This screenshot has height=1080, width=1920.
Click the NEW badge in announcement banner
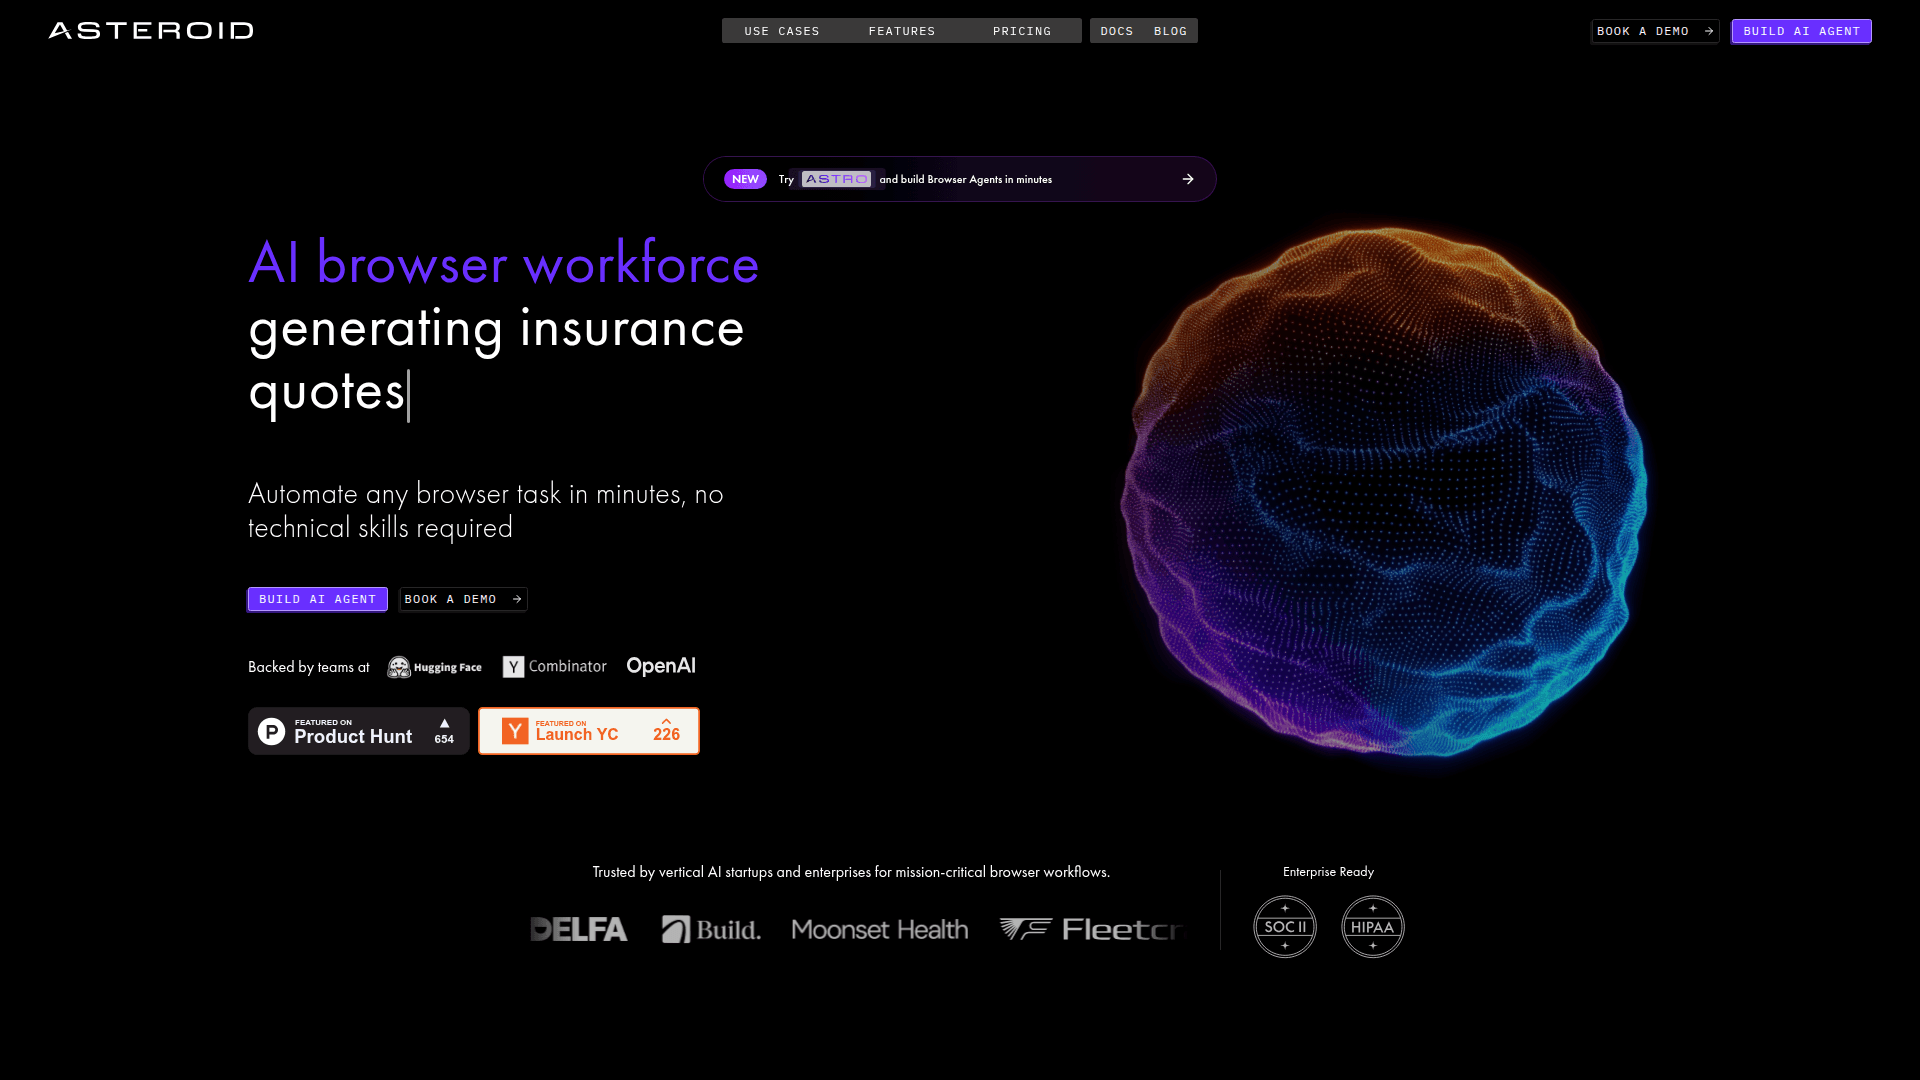(x=745, y=179)
